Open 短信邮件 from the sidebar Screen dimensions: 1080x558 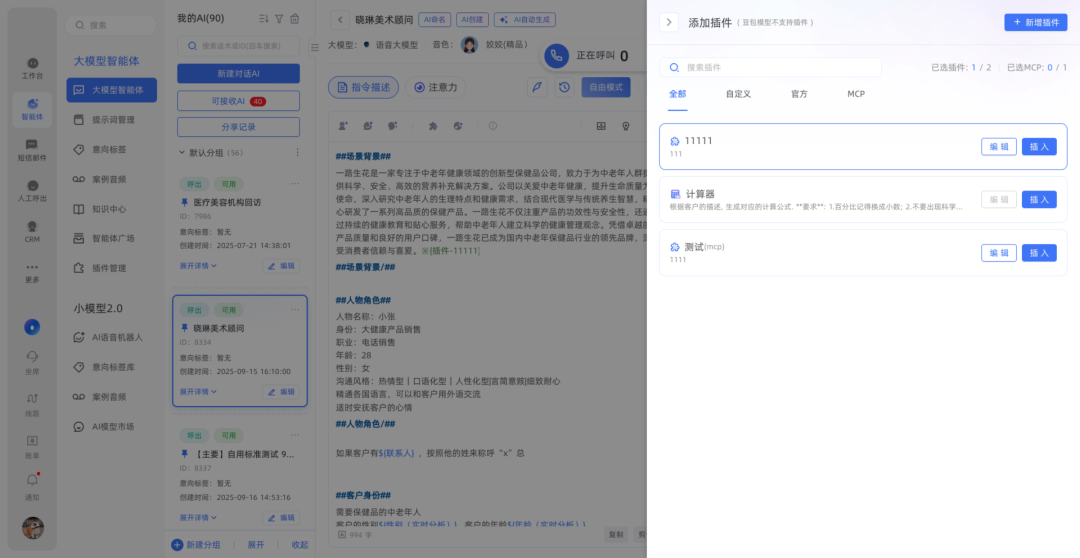click(x=32, y=150)
